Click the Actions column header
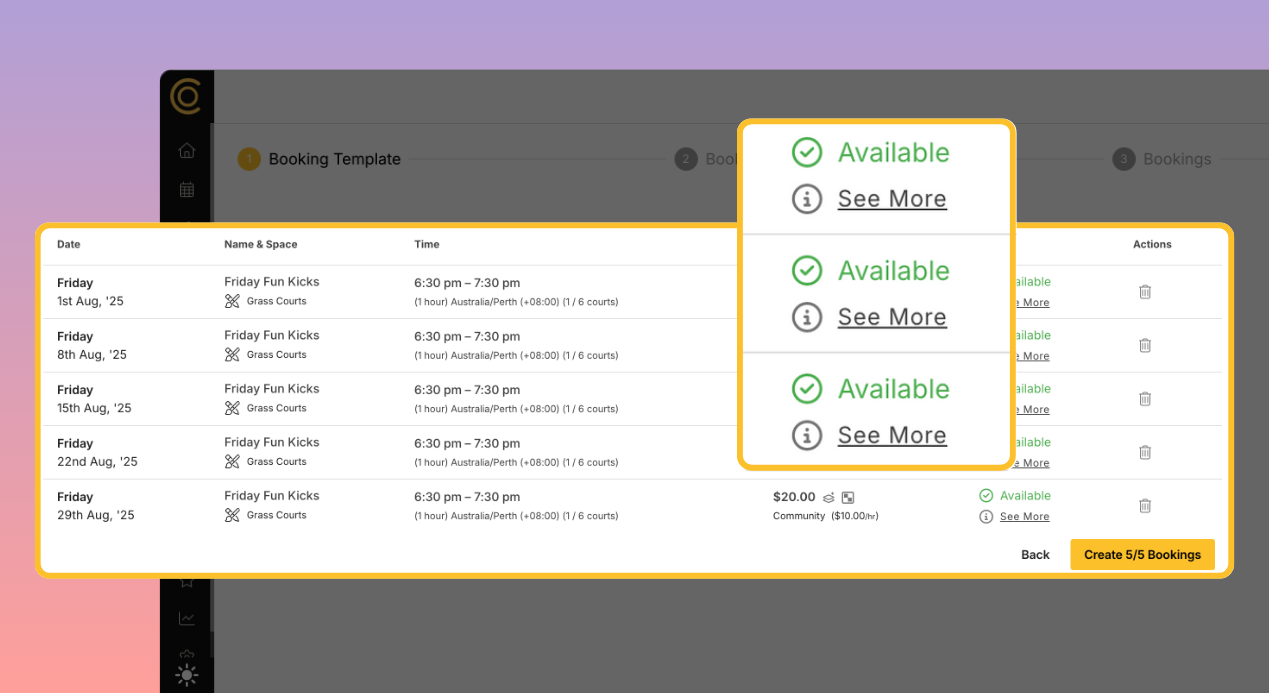Viewport: 1269px width, 693px height. [1152, 244]
